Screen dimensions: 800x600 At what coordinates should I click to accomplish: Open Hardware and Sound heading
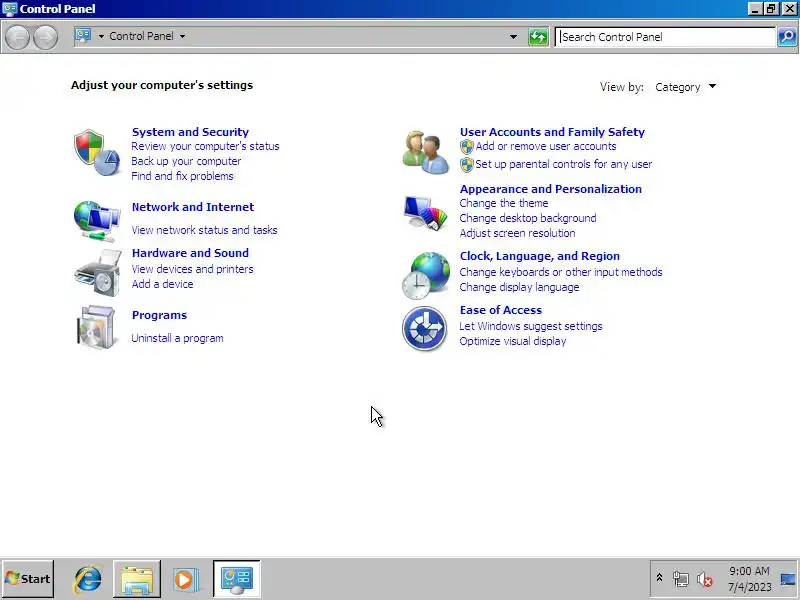[190, 253]
